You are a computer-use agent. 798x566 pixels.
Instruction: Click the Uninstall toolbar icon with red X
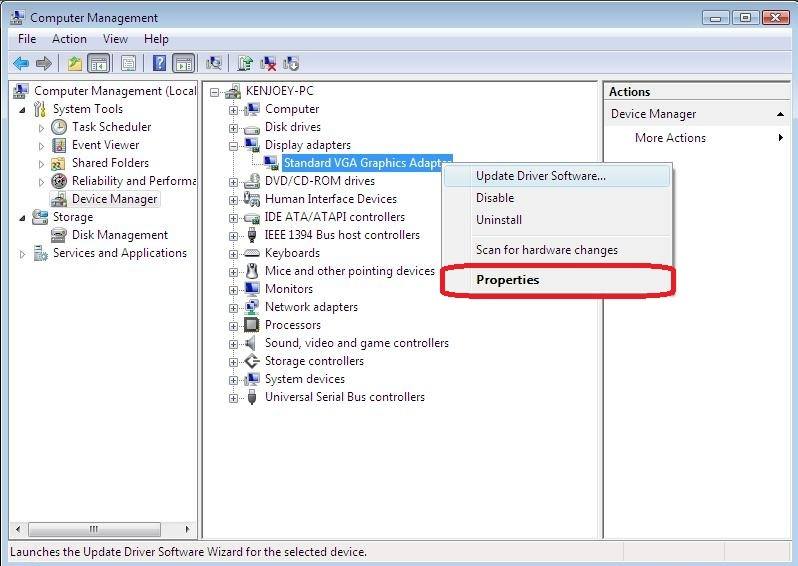click(268, 63)
